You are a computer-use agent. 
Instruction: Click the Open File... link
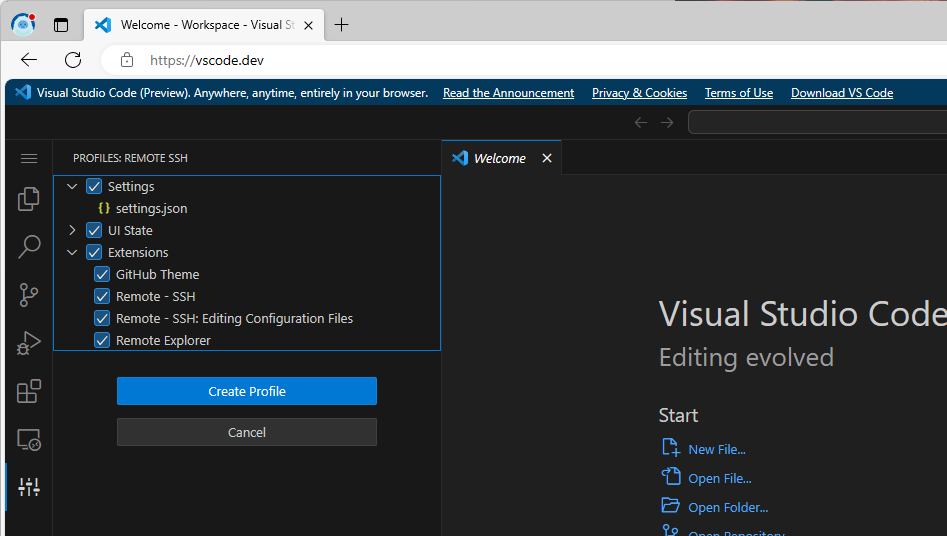point(720,479)
